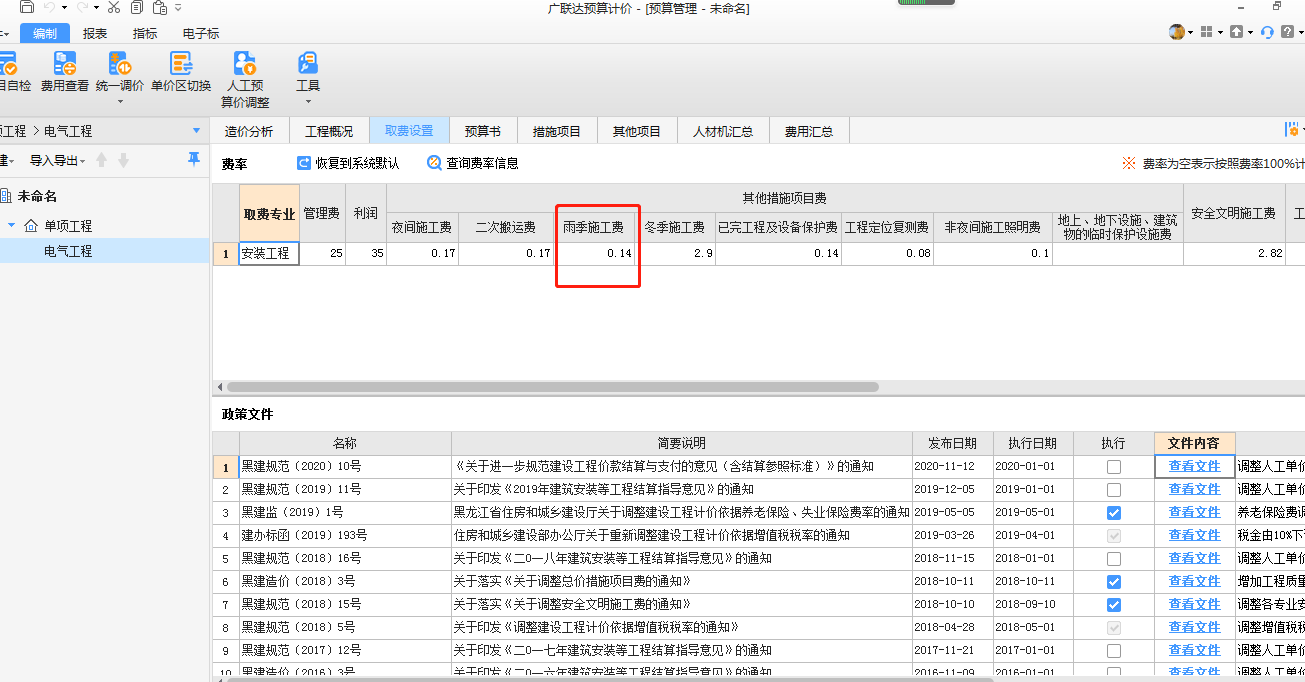Viewport: 1305px width, 682px height.
Task: Switch to the 电子标 ribbon tab
Action: click(x=201, y=33)
